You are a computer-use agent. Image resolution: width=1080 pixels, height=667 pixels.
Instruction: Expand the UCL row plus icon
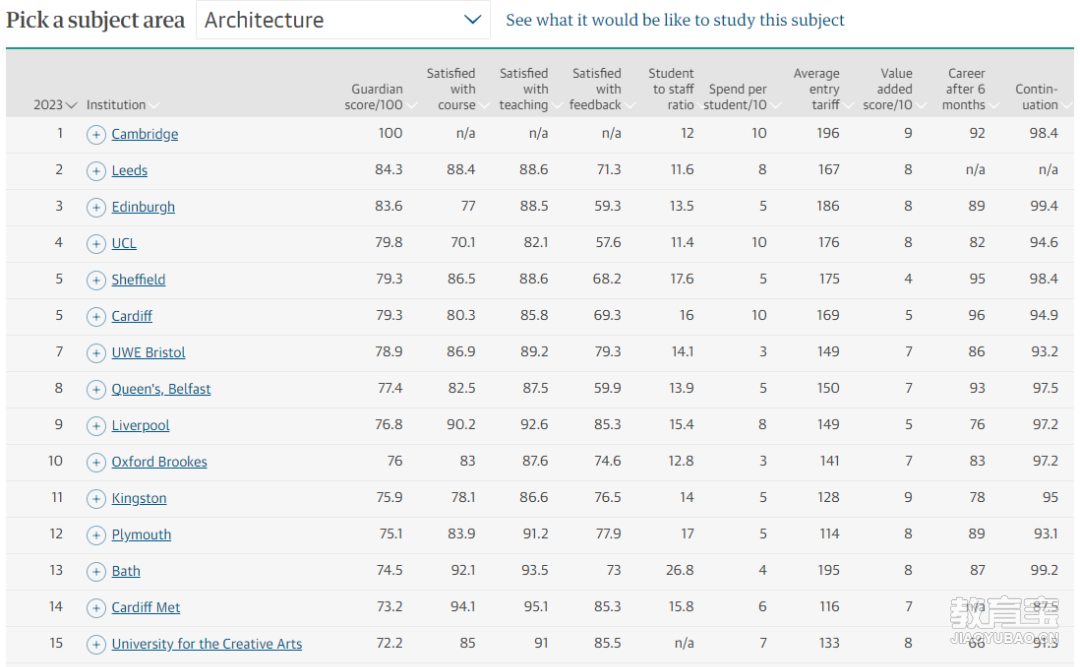[96, 244]
